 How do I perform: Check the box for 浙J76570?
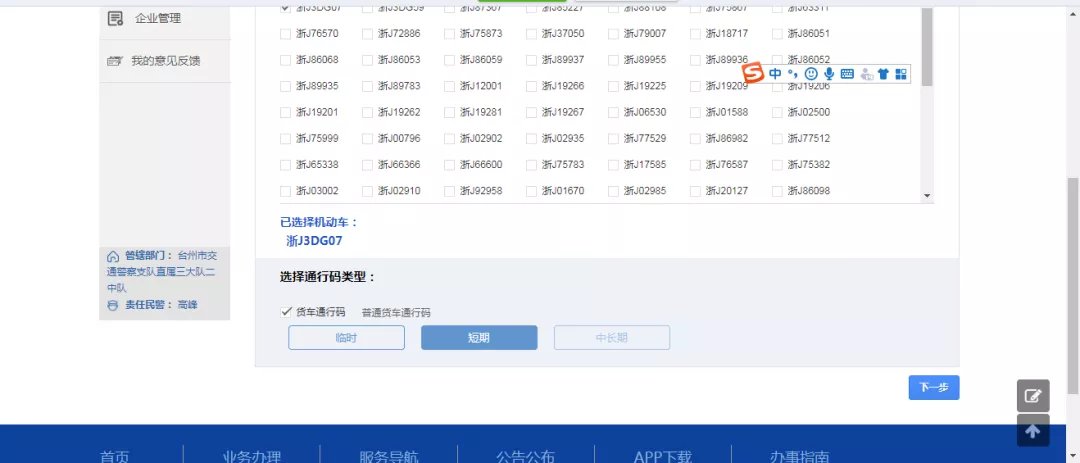(x=285, y=34)
